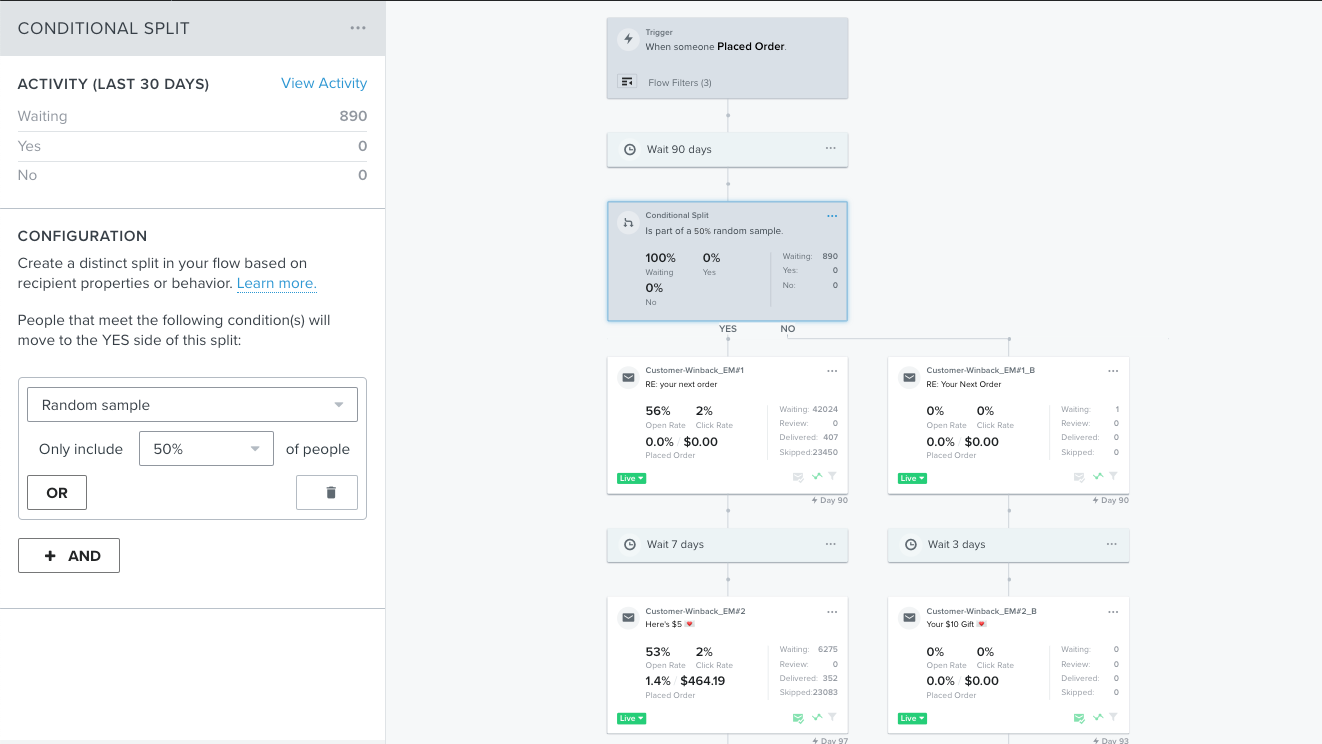Click envelope icon on Customer-Winback_EM#2 card

[x=628, y=618]
